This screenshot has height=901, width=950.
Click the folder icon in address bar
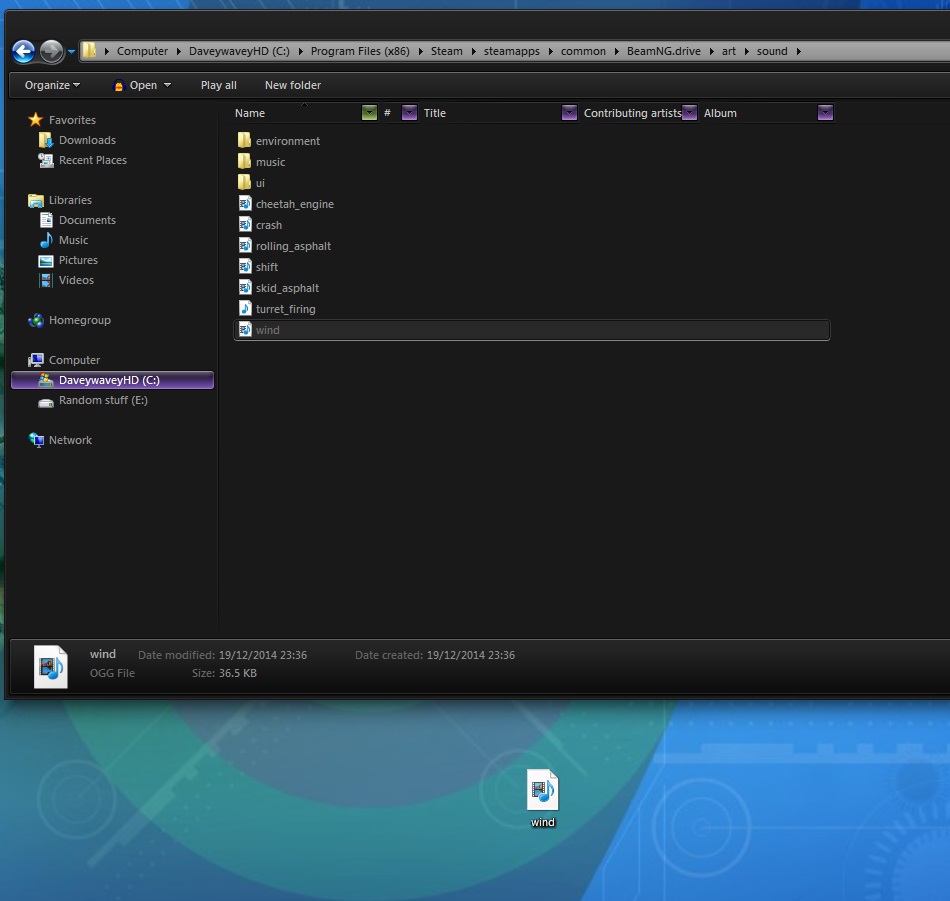[90, 50]
